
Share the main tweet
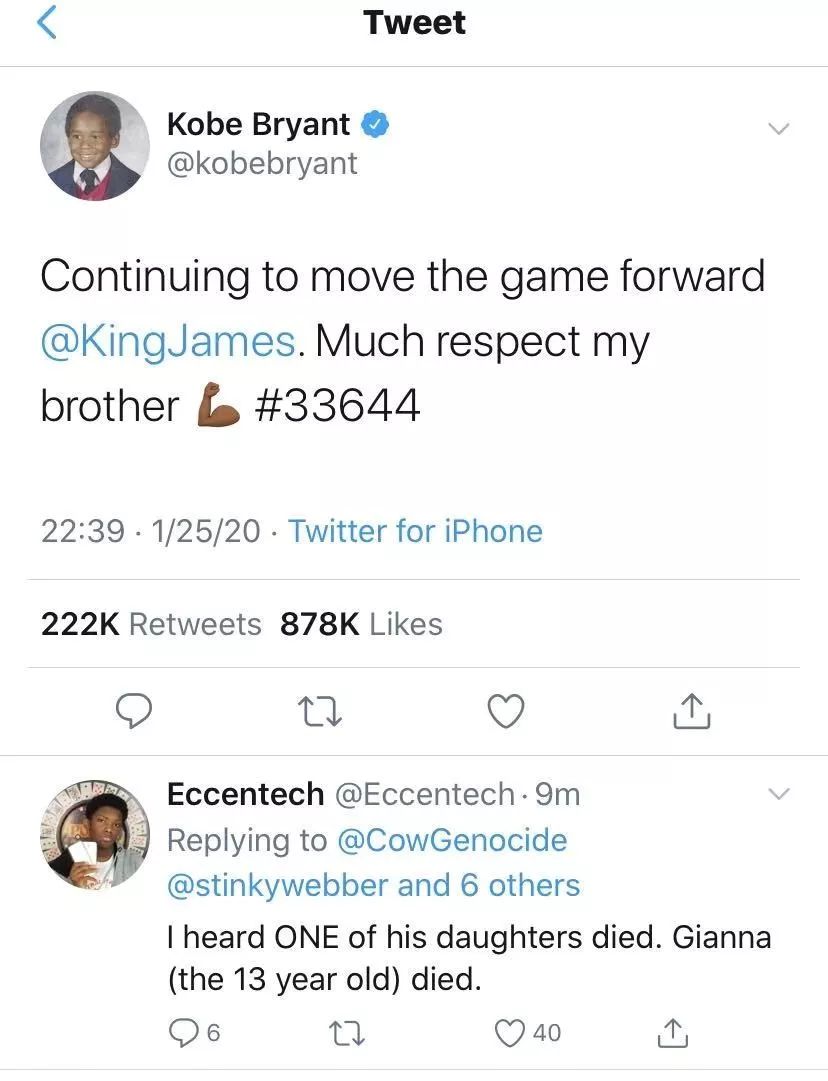tap(691, 711)
